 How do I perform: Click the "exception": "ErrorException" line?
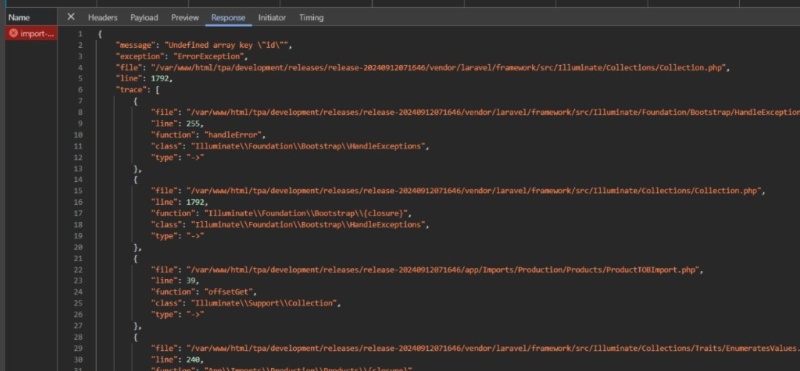(182, 56)
